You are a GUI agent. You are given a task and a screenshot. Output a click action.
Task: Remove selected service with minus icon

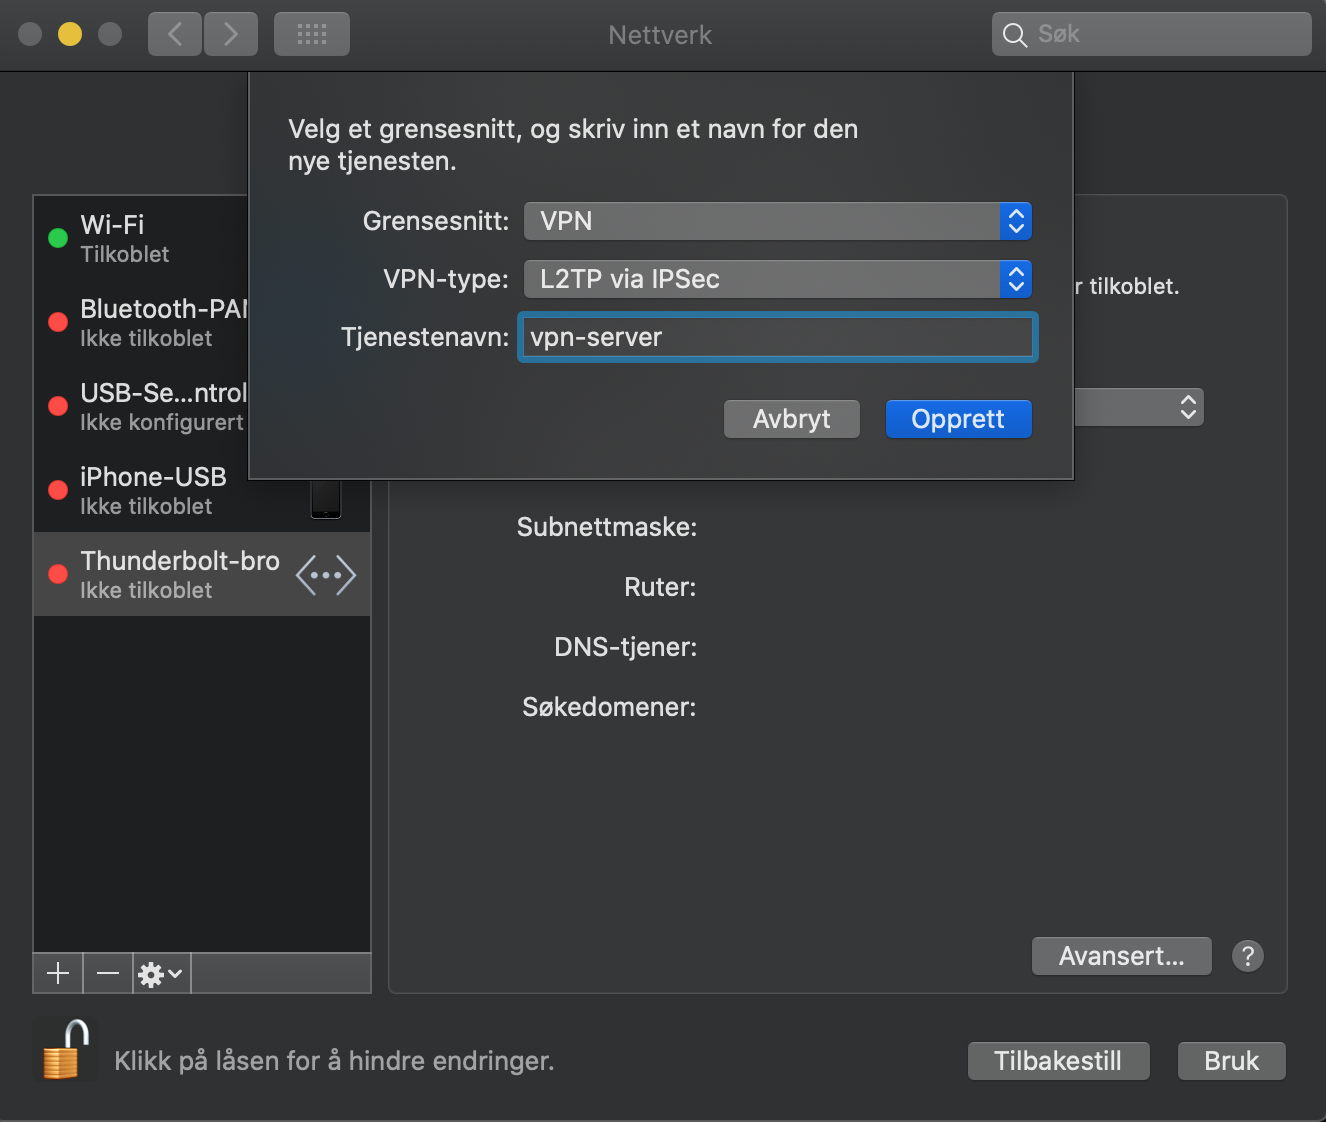point(107,972)
